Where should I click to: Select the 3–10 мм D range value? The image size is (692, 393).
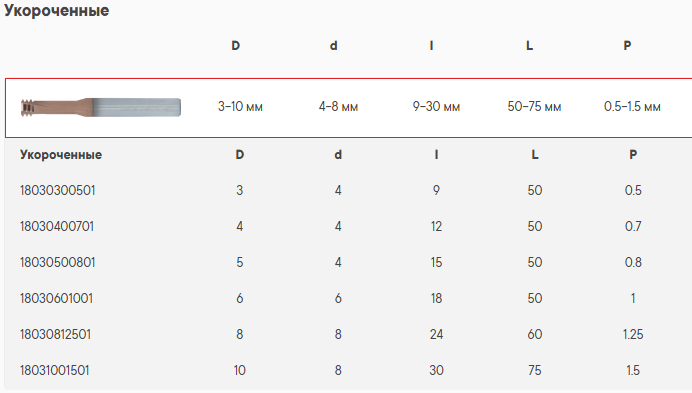pos(240,106)
